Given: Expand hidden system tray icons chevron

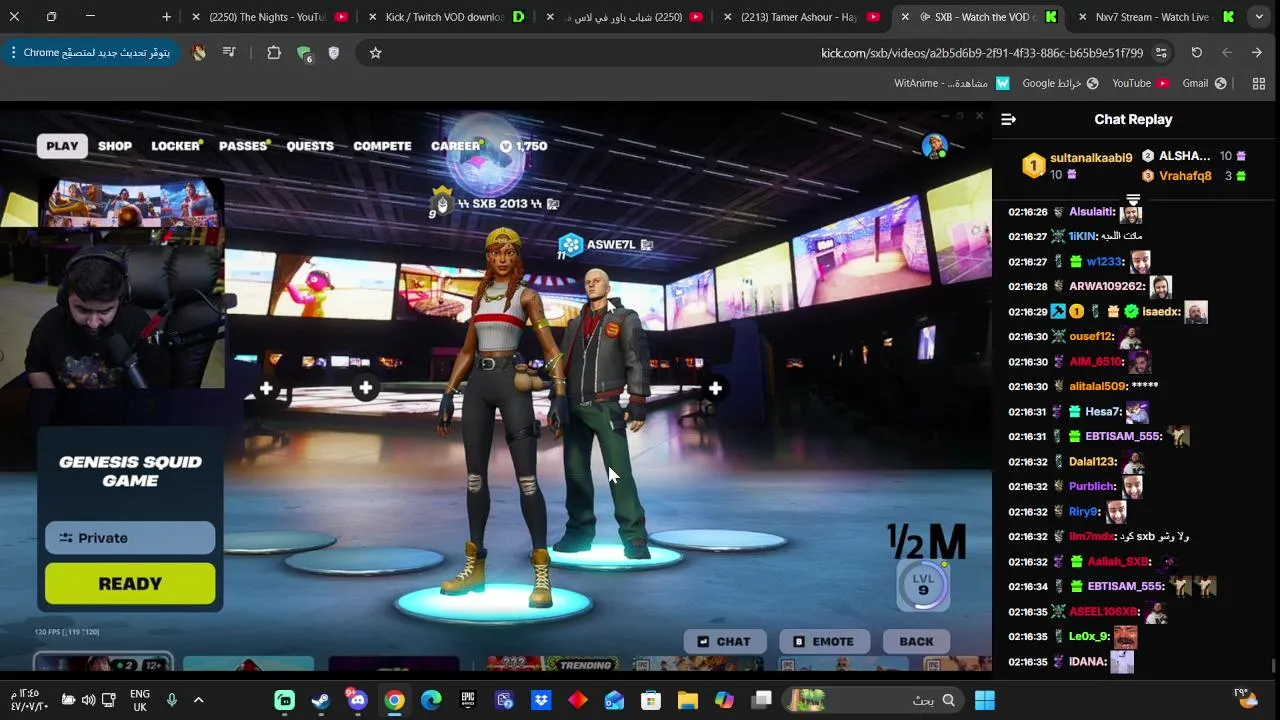Looking at the screenshot, I should tap(198, 700).
